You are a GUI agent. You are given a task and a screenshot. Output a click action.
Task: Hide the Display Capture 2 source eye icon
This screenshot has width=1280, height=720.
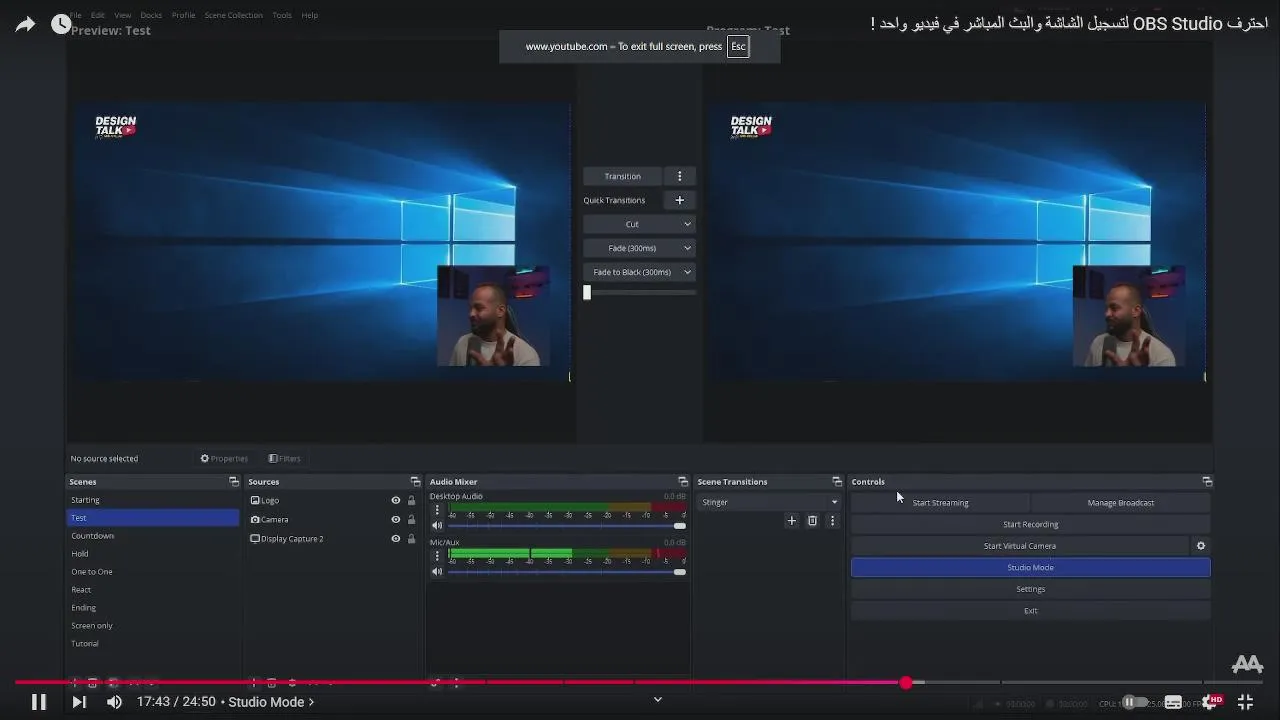click(x=396, y=539)
